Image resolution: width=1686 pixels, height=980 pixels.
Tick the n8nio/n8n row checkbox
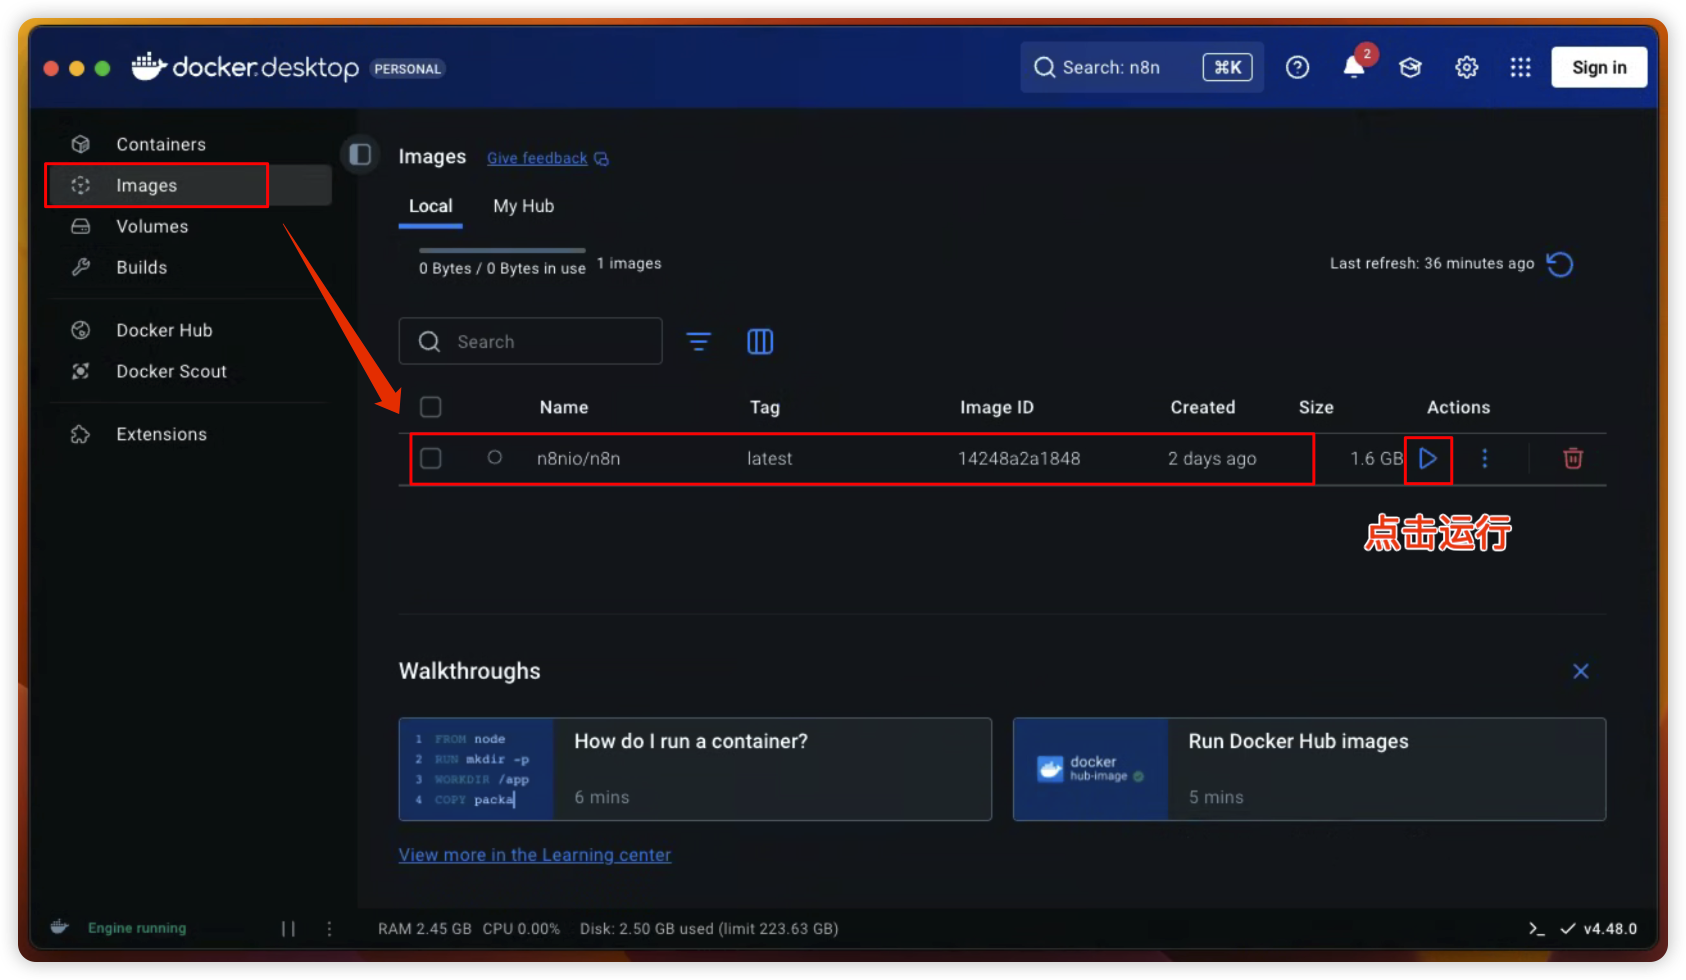431,458
